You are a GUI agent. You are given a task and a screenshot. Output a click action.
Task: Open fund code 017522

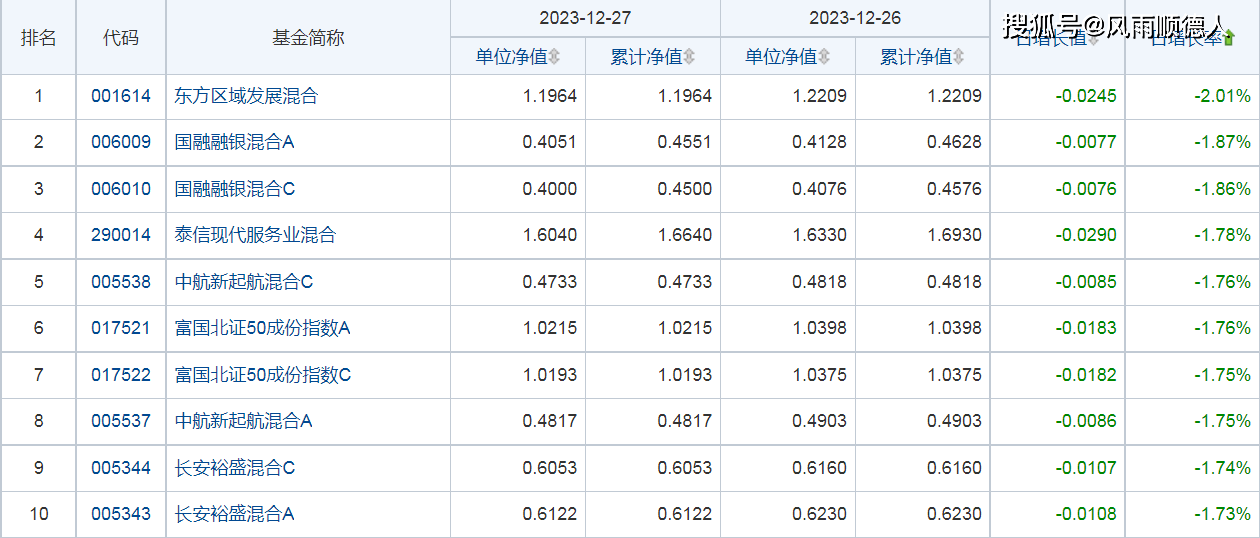pos(121,375)
